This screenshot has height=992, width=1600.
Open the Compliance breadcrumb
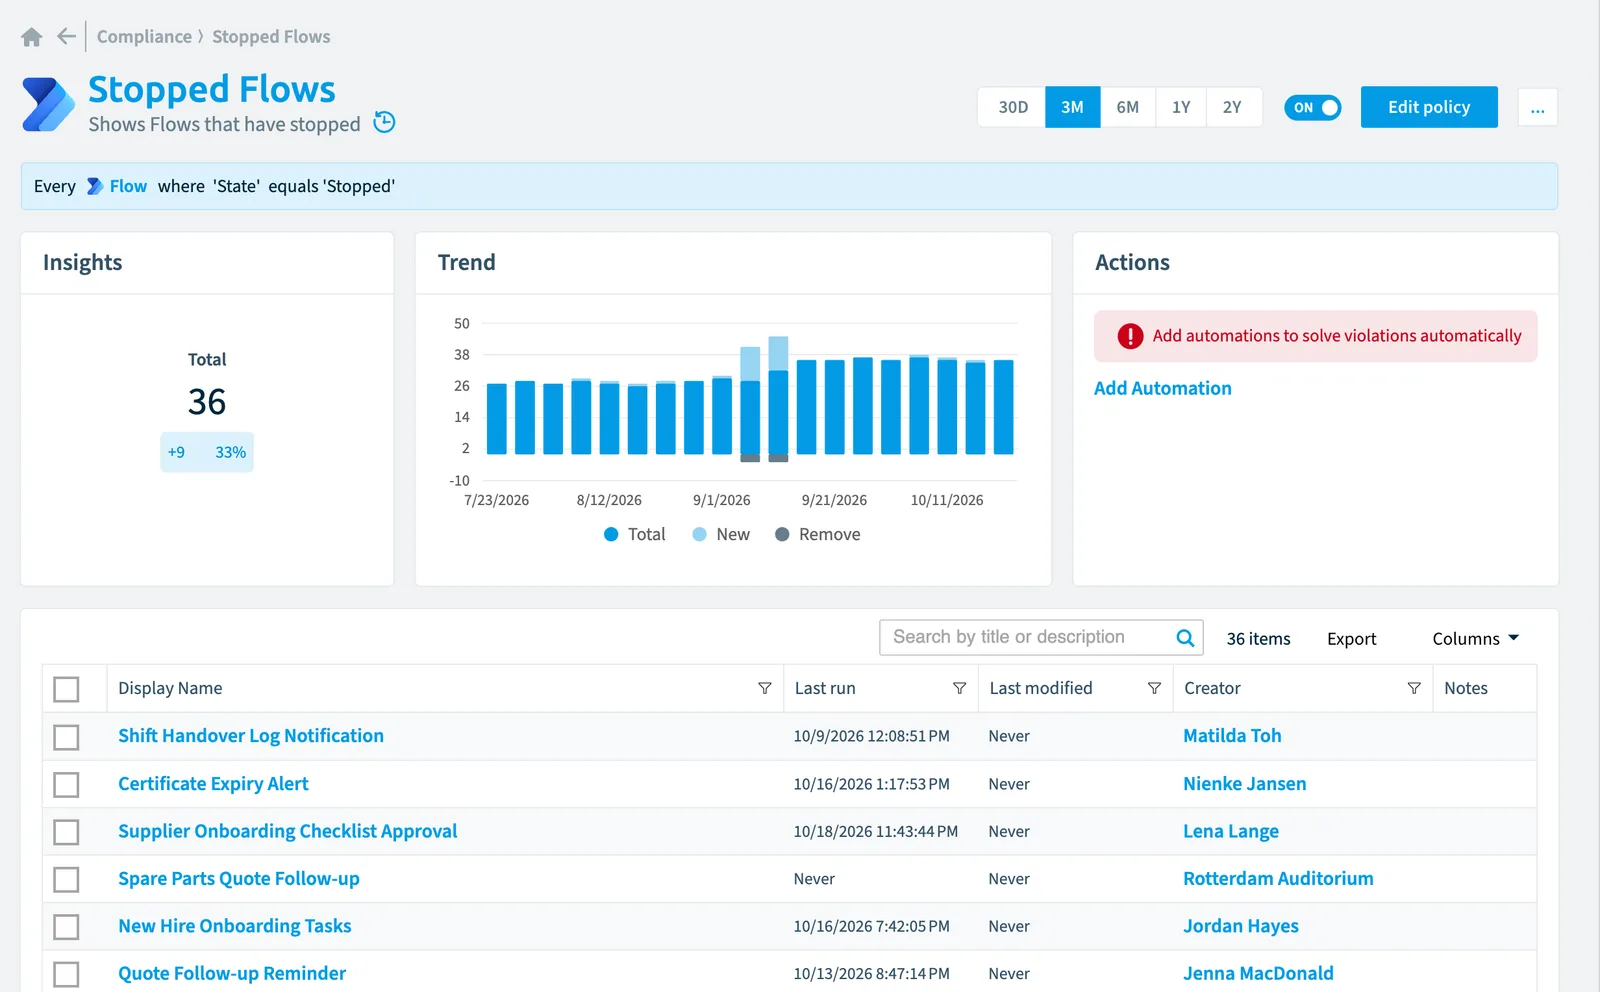click(x=144, y=37)
